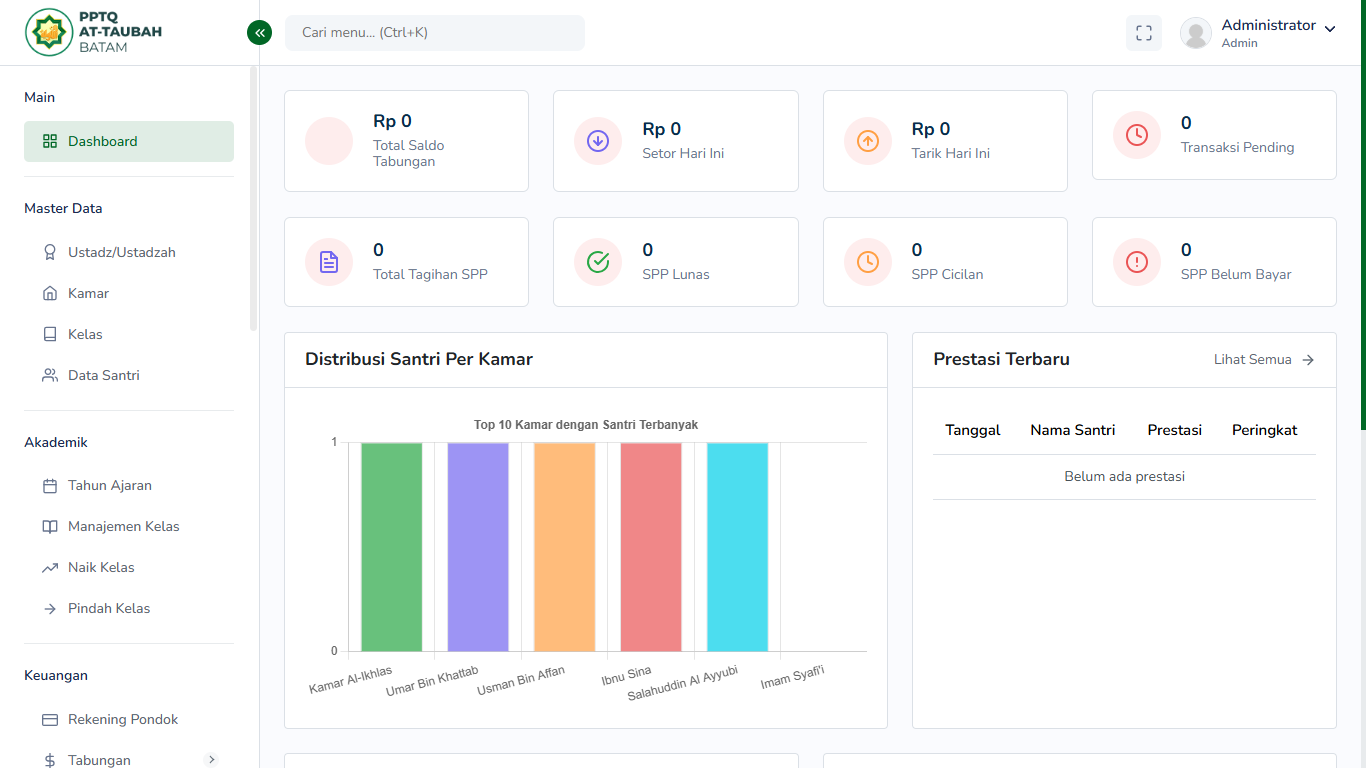Click the green Kamar Al-Ikhlas bar
The image size is (1366, 768).
(391, 547)
